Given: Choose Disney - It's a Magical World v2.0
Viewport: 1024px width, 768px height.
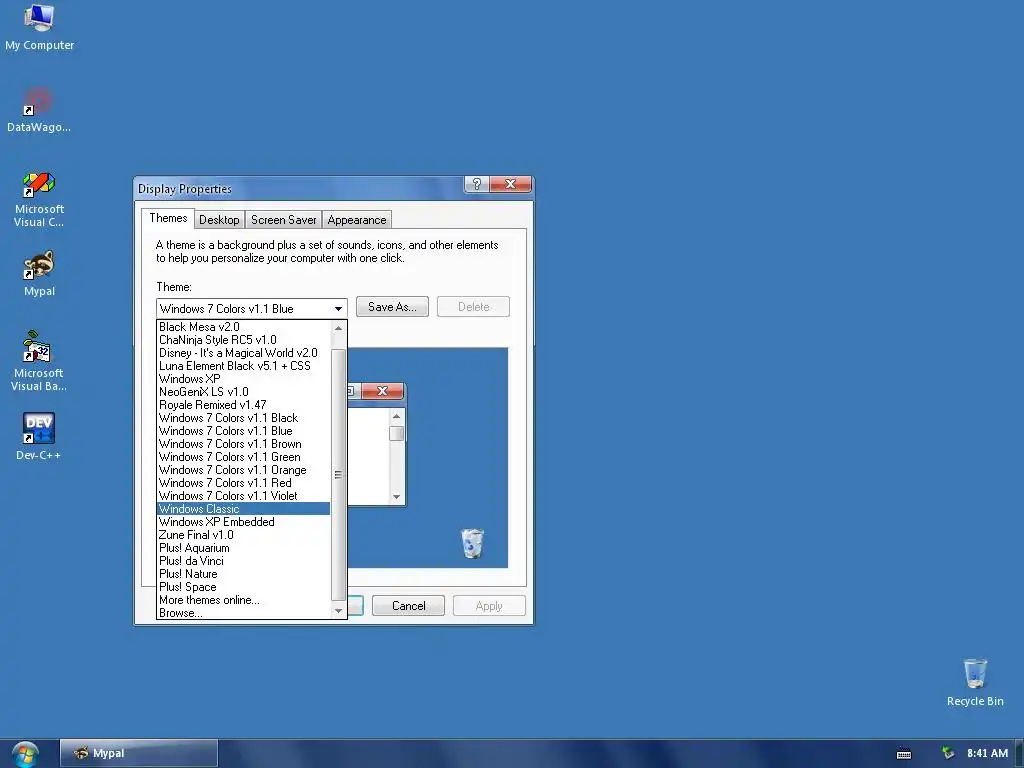Looking at the screenshot, I should (x=244, y=353).
